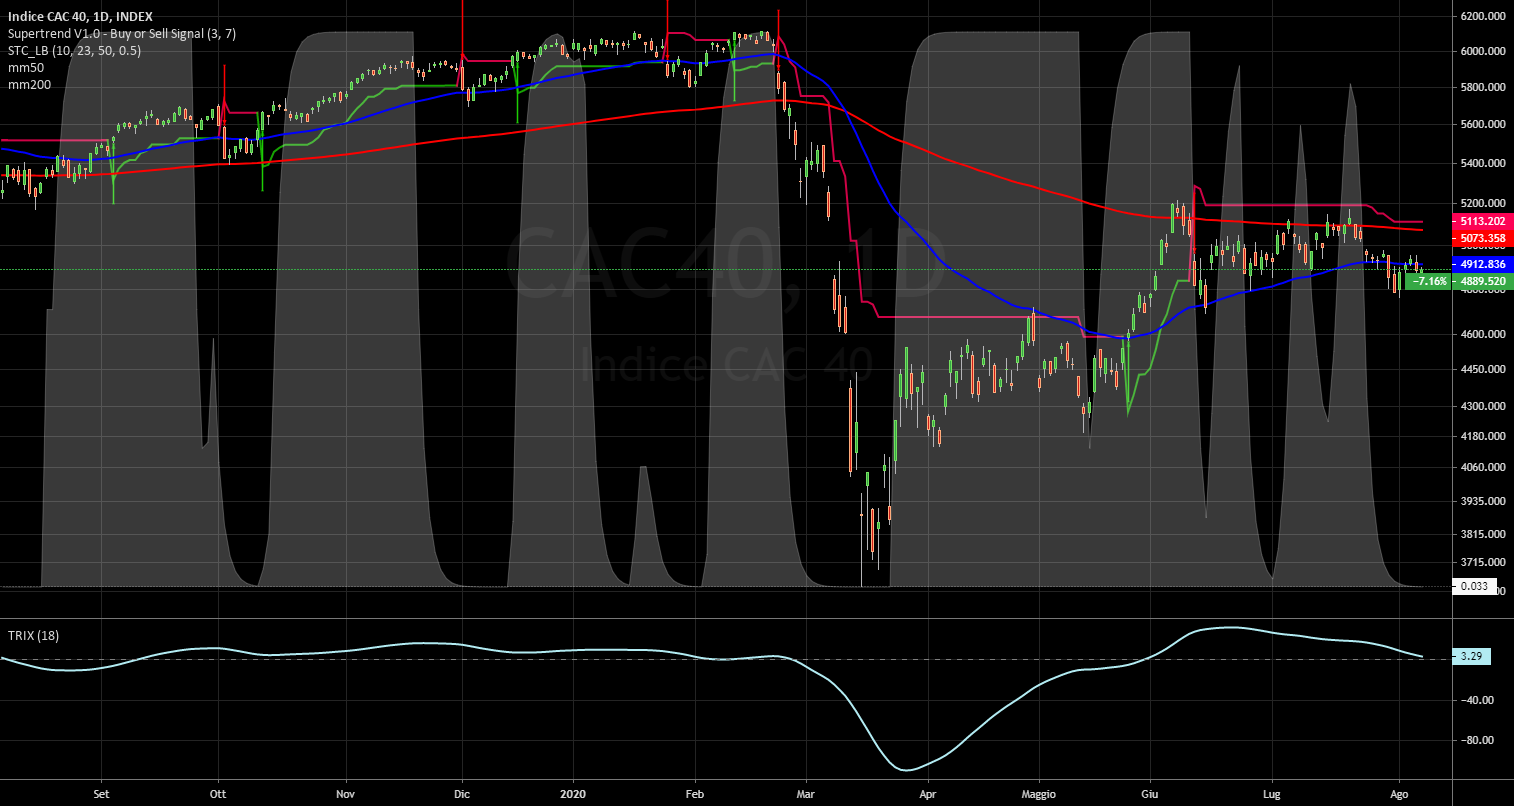Click the green 4889.520 last price tag
1514x806 pixels.
point(1482,281)
